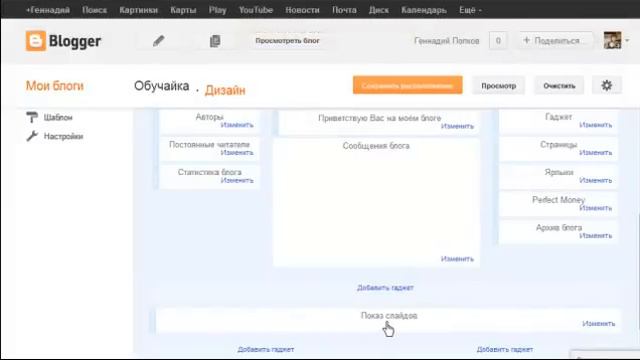Screen dimensions: 640x360
Task: Click Изменить for Статистика блога gadget
Action: (237, 180)
